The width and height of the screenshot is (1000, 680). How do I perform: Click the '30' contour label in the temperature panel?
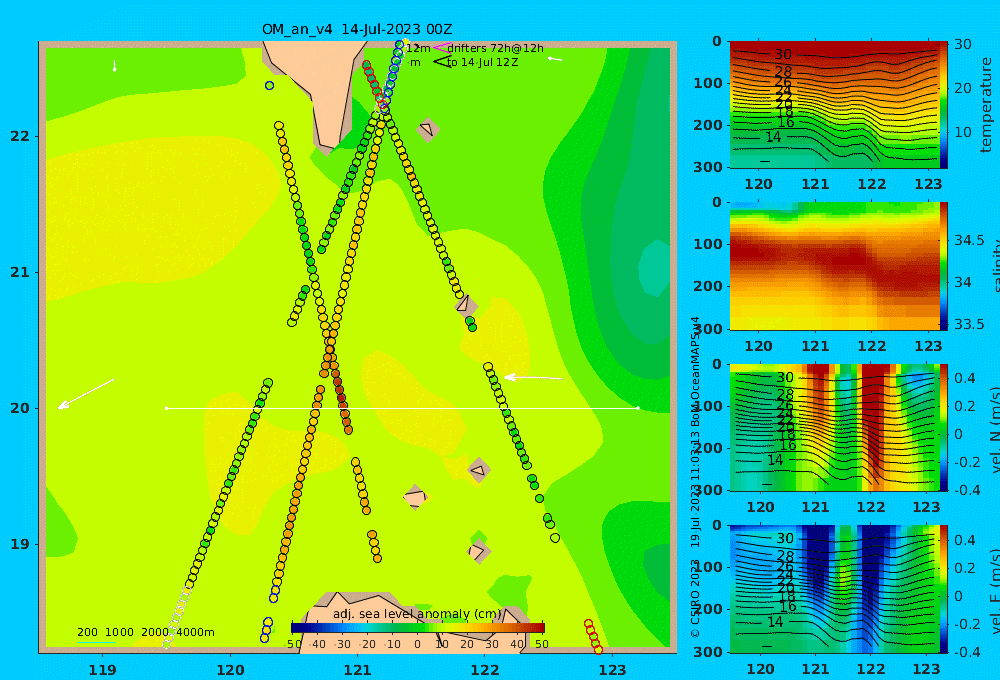click(783, 55)
